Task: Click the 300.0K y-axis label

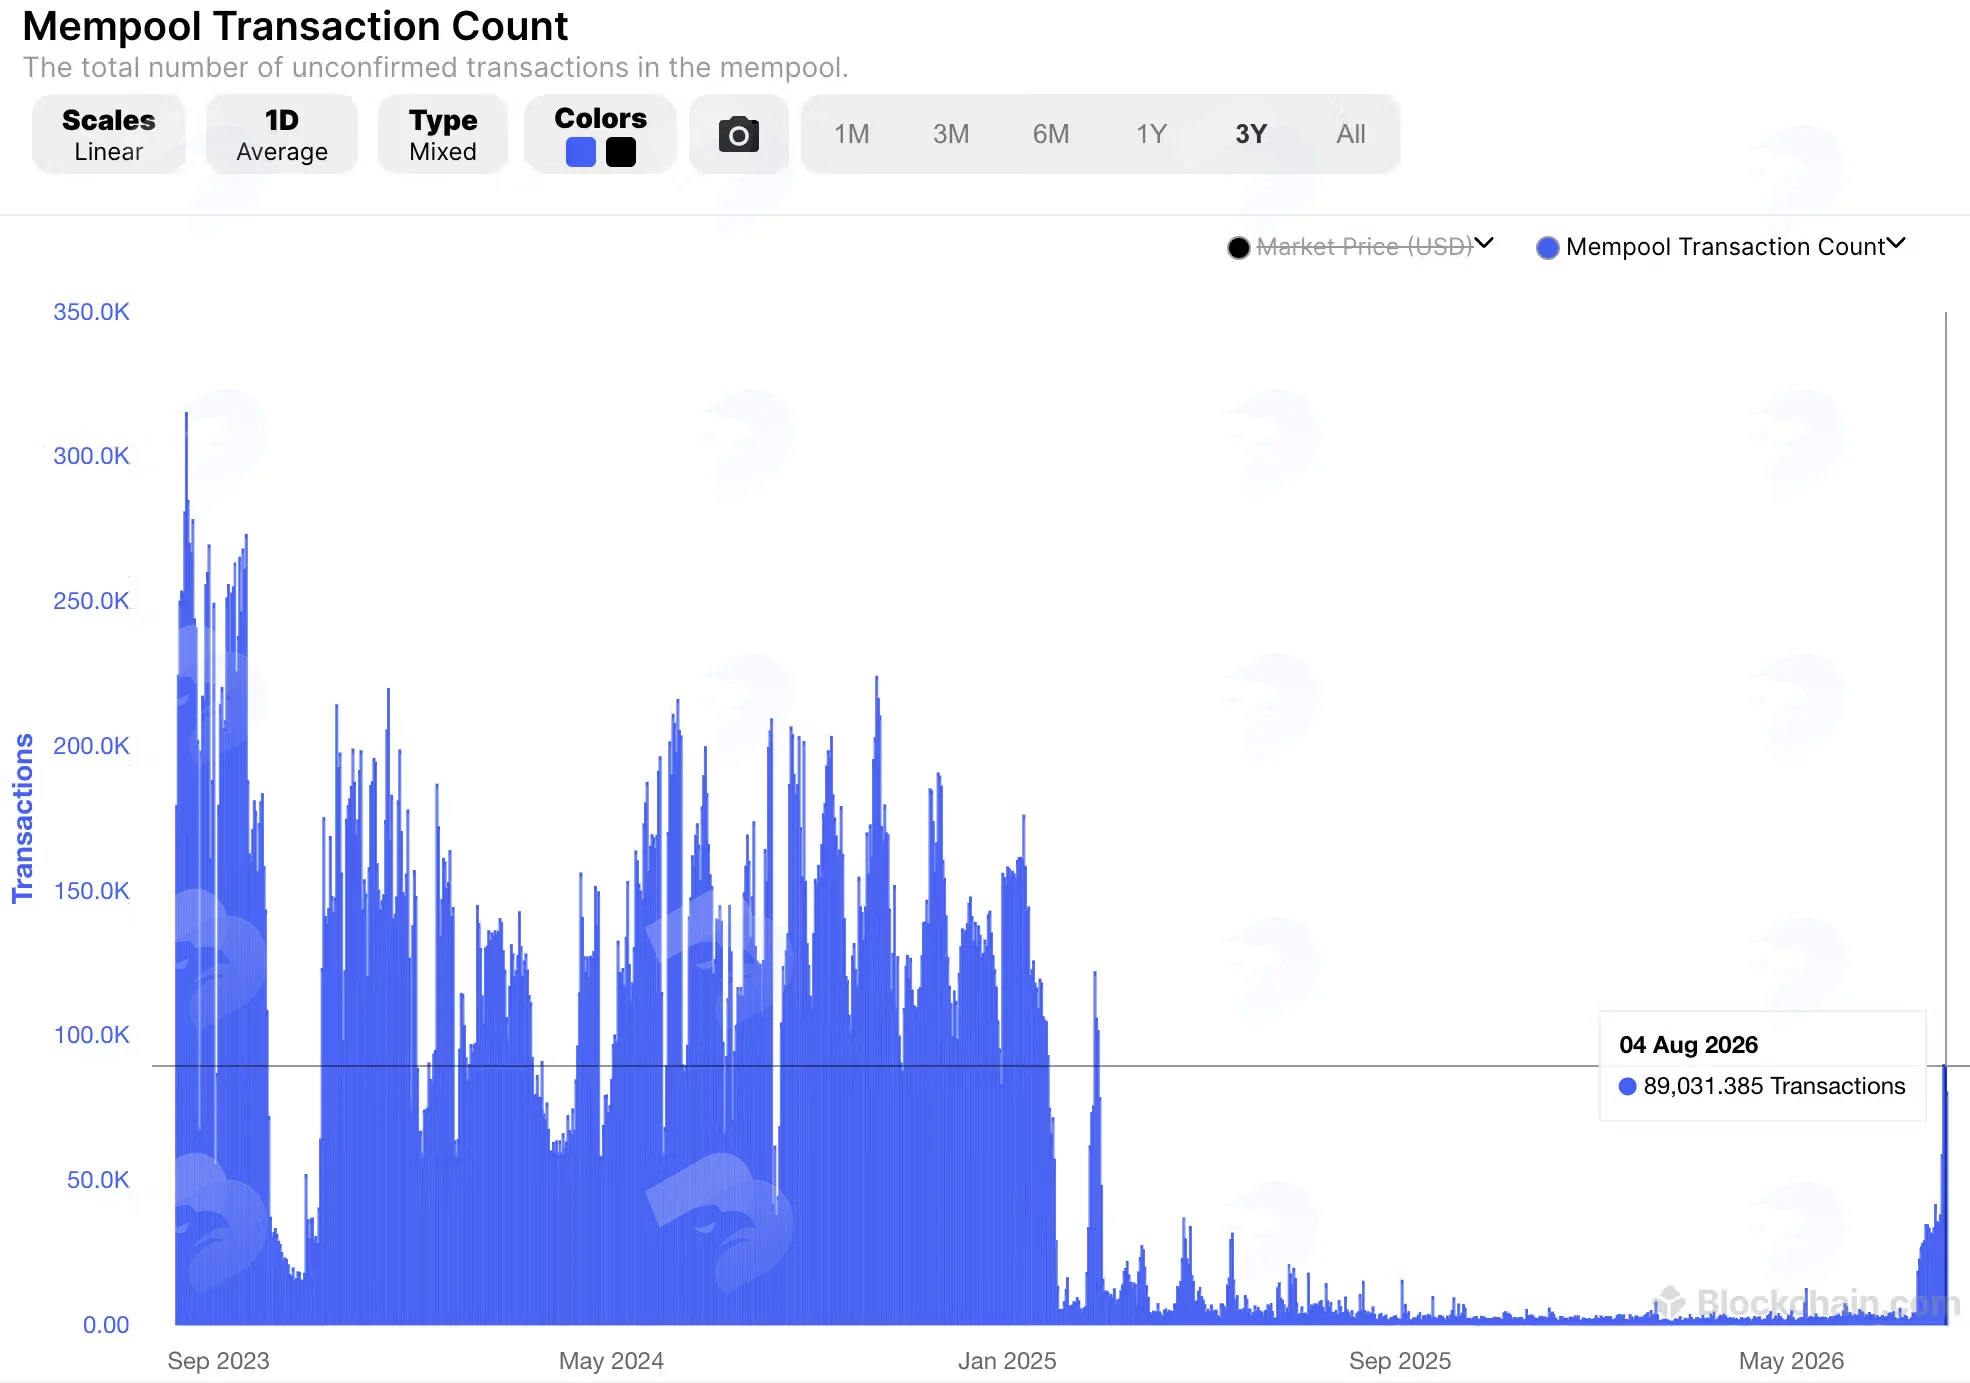Action: coord(91,456)
